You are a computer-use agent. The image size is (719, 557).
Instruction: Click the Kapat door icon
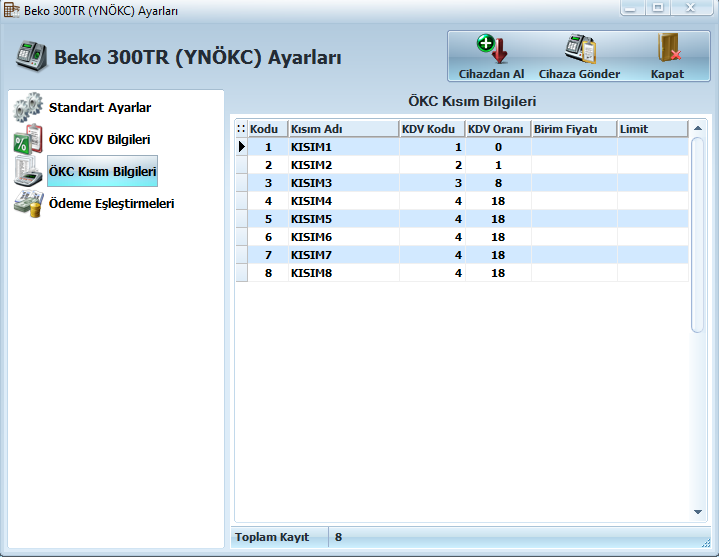667,49
